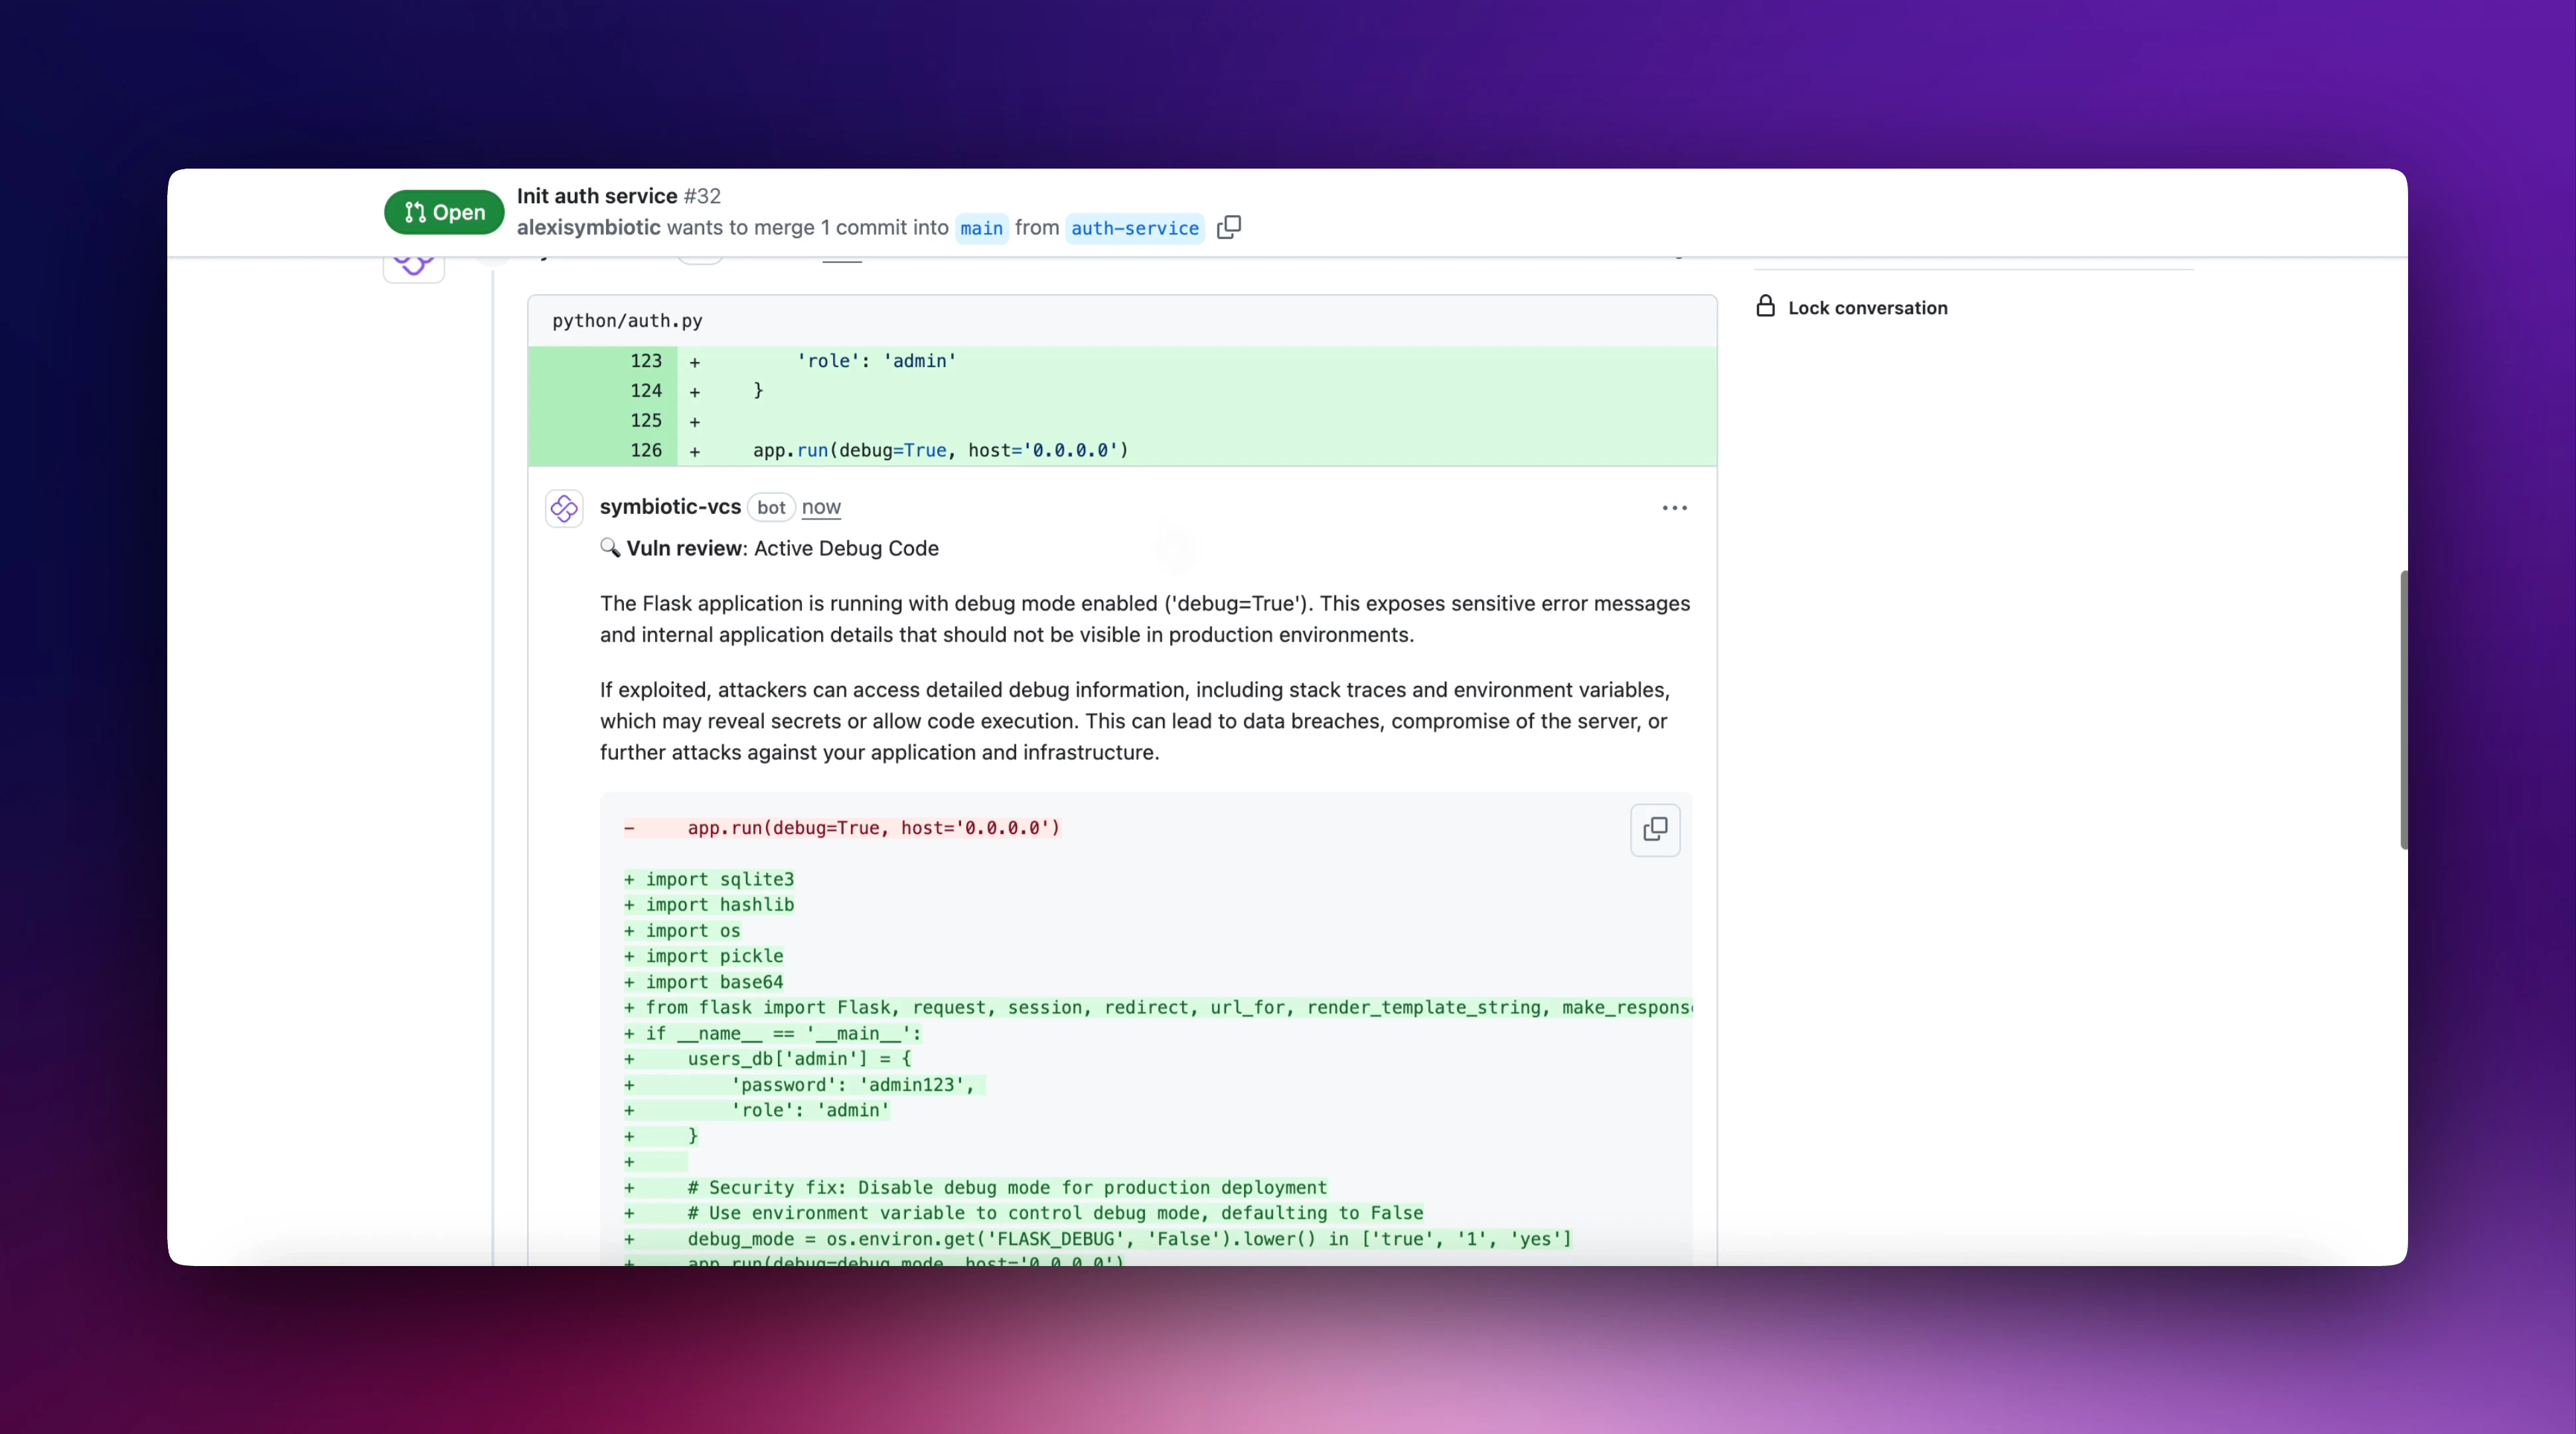Click the bot label badge
Screen dimensions: 2576x1434
(x=771, y=508)
